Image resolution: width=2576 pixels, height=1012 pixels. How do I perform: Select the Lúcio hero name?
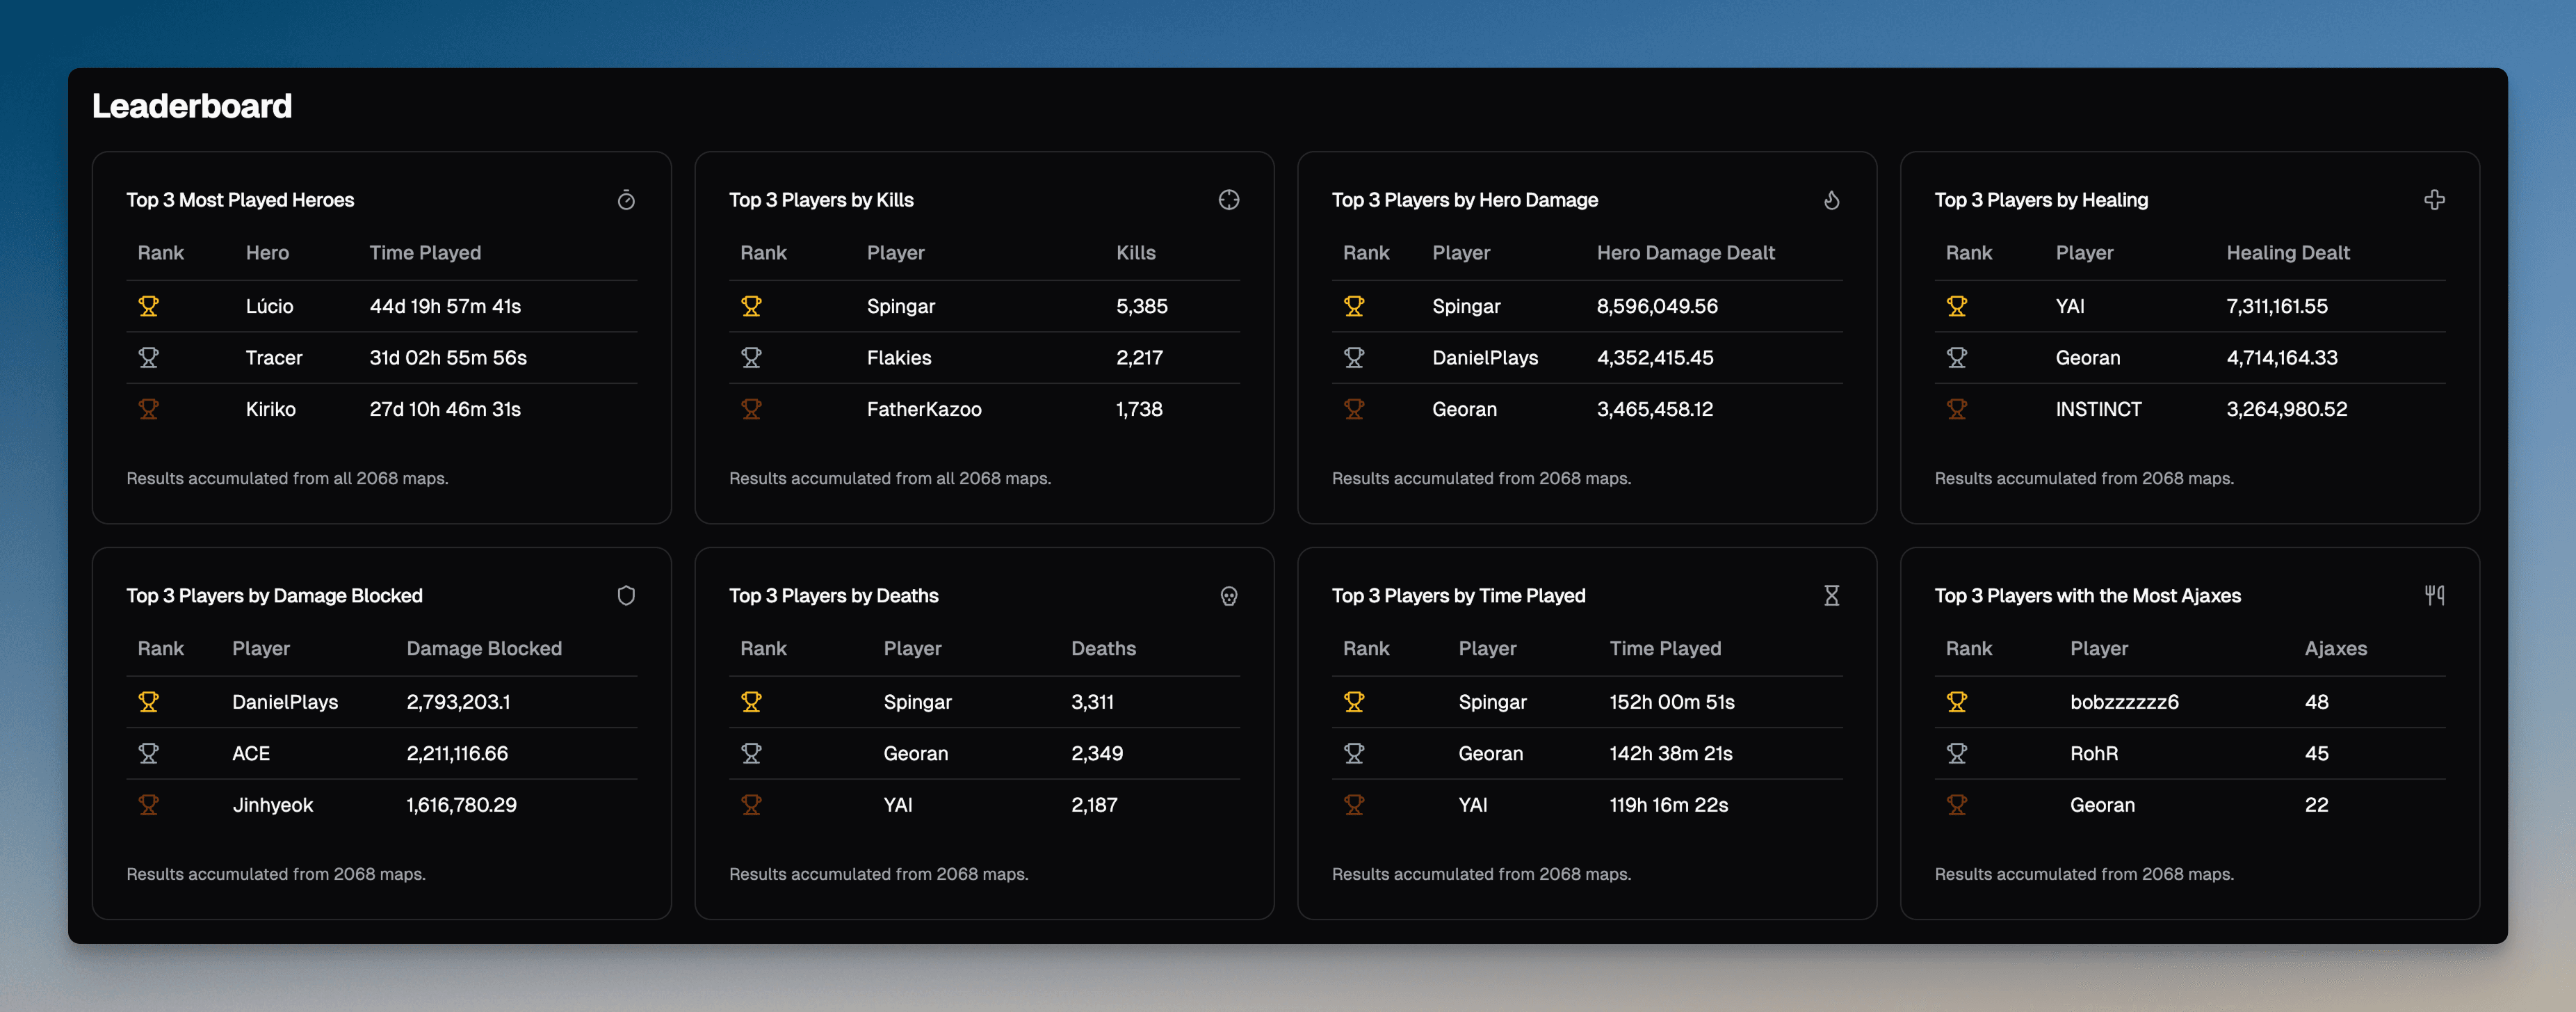[270, 306]
